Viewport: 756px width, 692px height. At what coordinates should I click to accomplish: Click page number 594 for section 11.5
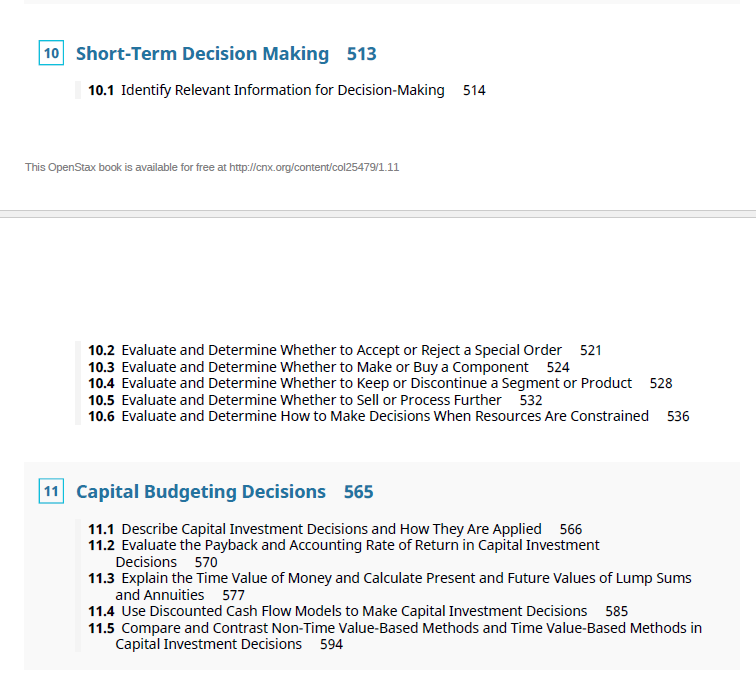click(x=331, y=644)
